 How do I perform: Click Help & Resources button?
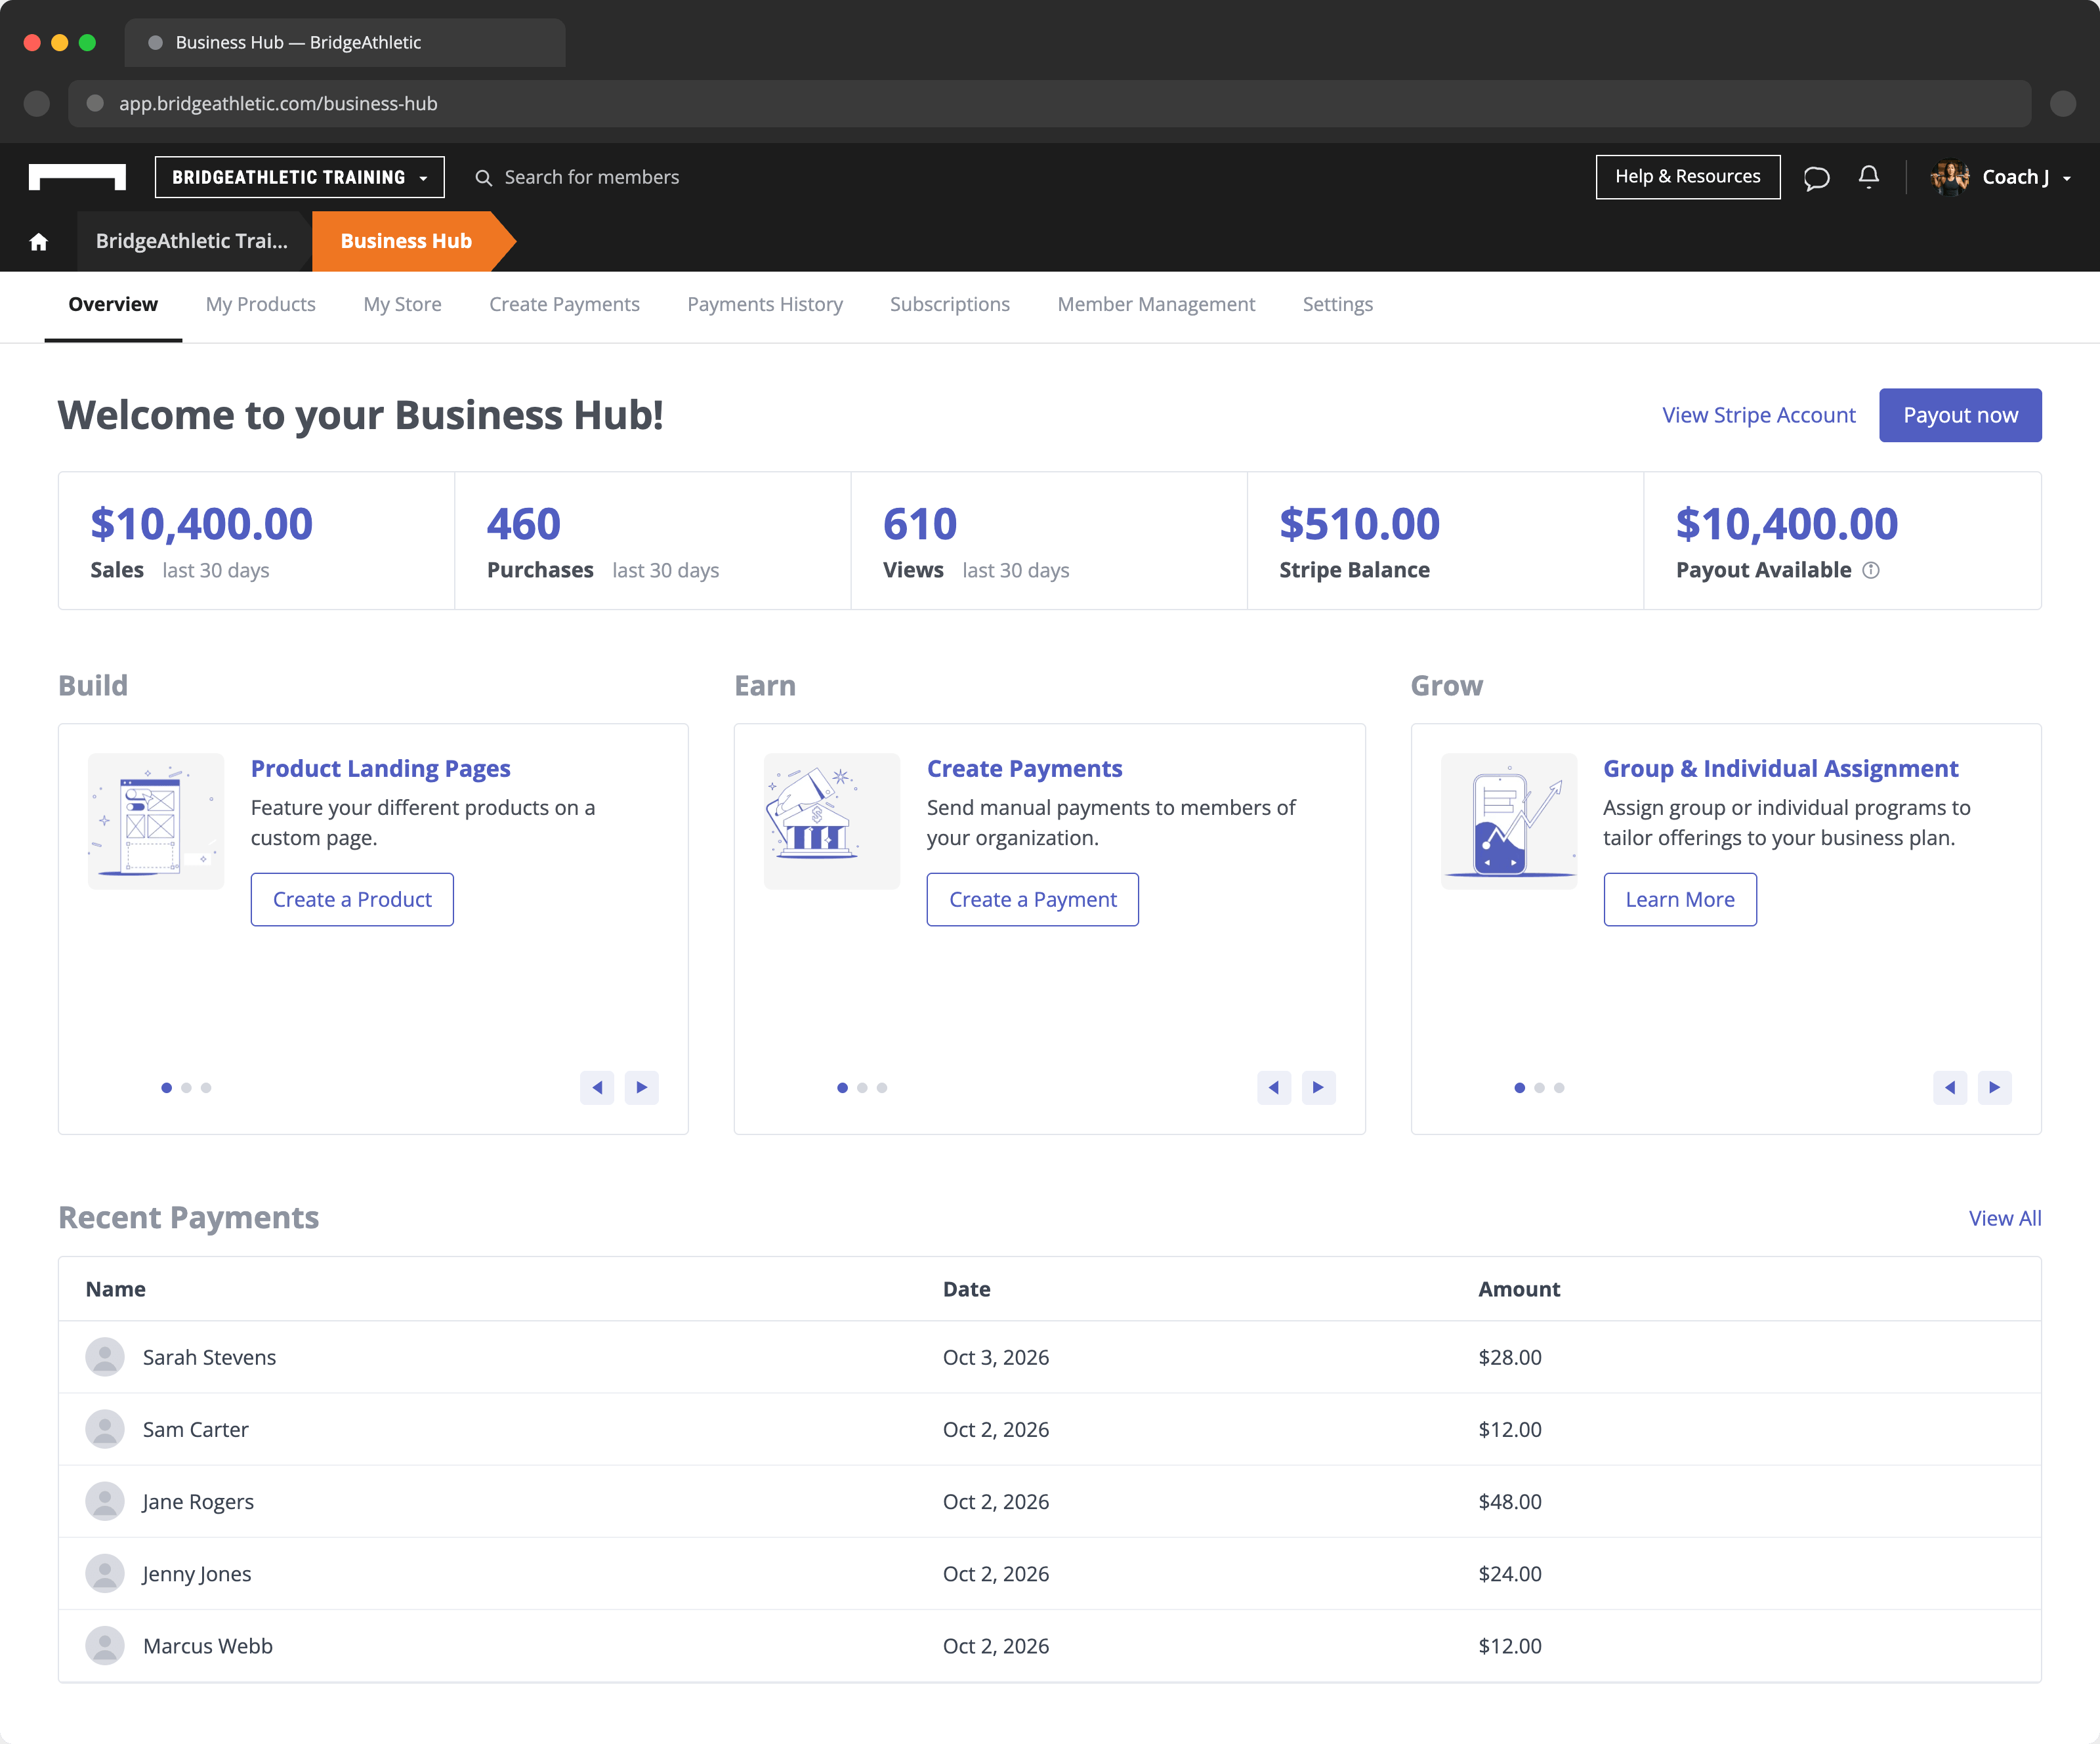pos(1688,177)
